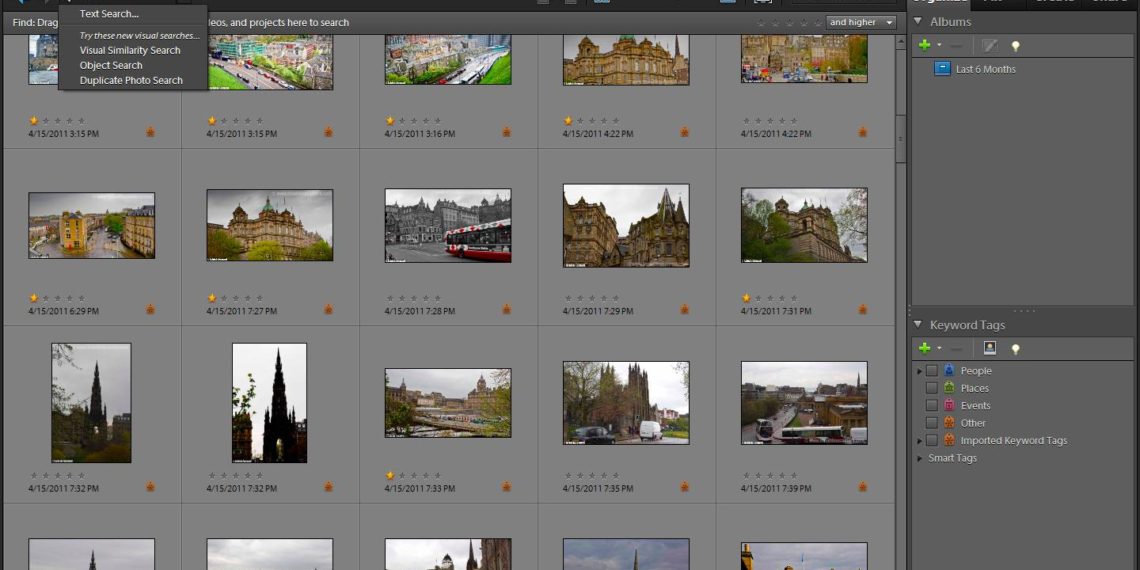This screenshot has height=570, width=1140.
Task: Open the dropdown arrow beside the Albums plus icon
Action: pyautogui.click(x=939, y=45)
